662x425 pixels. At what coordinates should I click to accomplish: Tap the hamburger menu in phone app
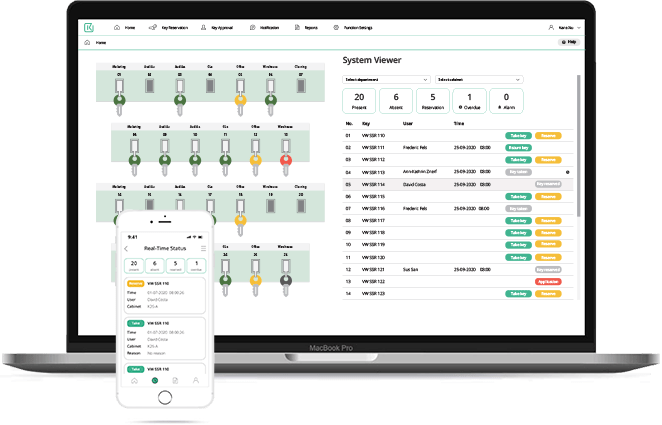click(203, 249)
